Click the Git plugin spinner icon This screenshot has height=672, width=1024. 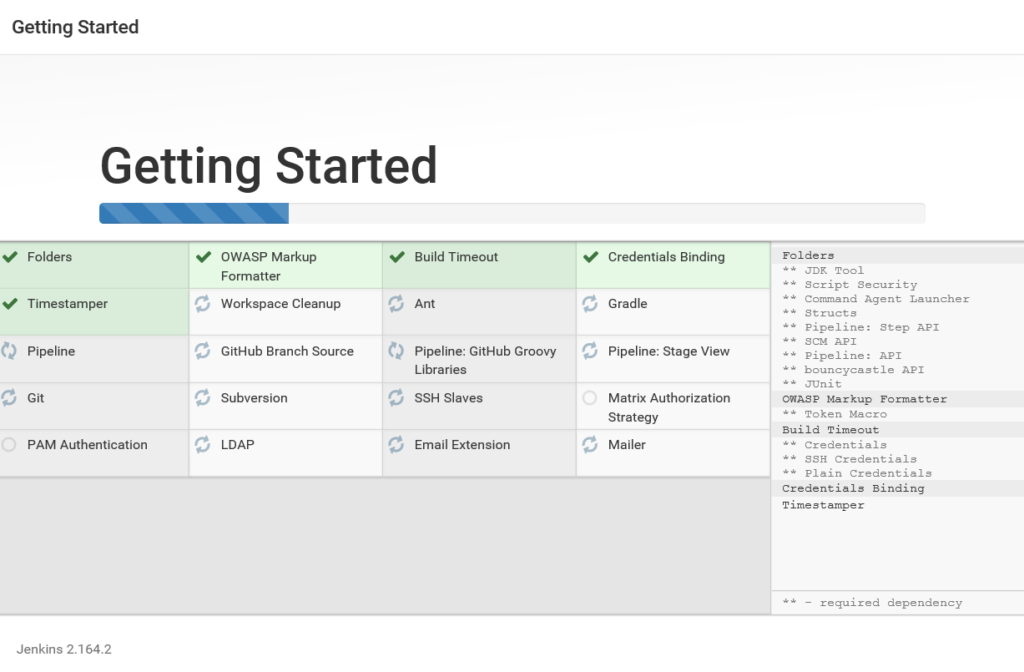8,398
